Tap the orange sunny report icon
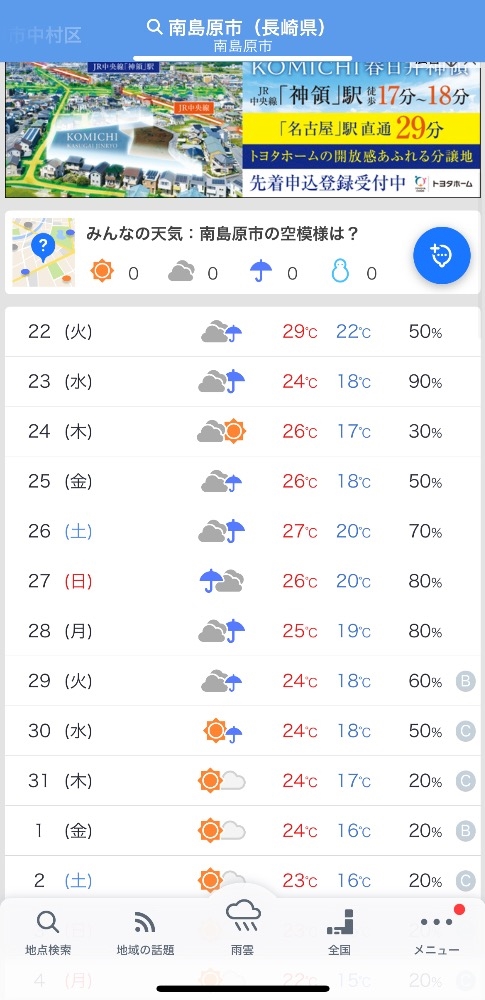Viewport: 485px width, 1000px height. 102,272
